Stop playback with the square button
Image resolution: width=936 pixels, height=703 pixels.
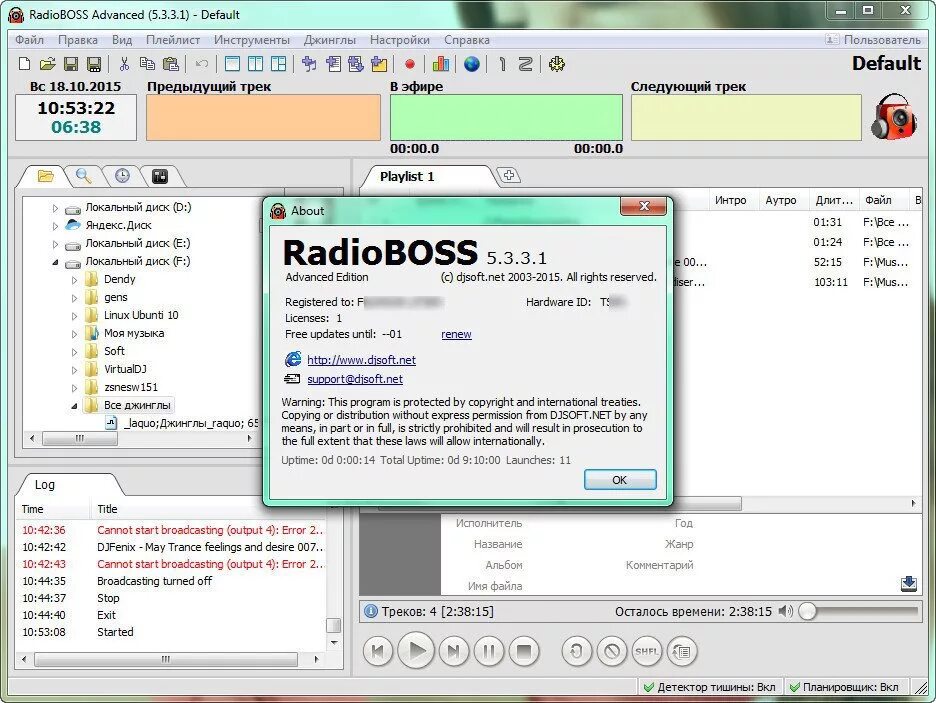[x=524, y=651]
